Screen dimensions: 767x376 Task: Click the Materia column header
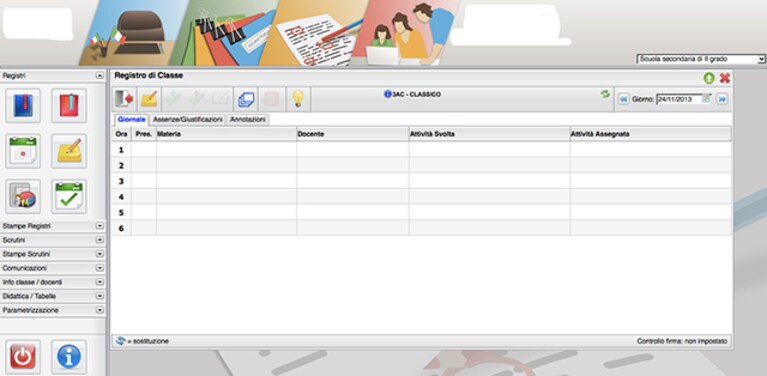pos(226,134)
